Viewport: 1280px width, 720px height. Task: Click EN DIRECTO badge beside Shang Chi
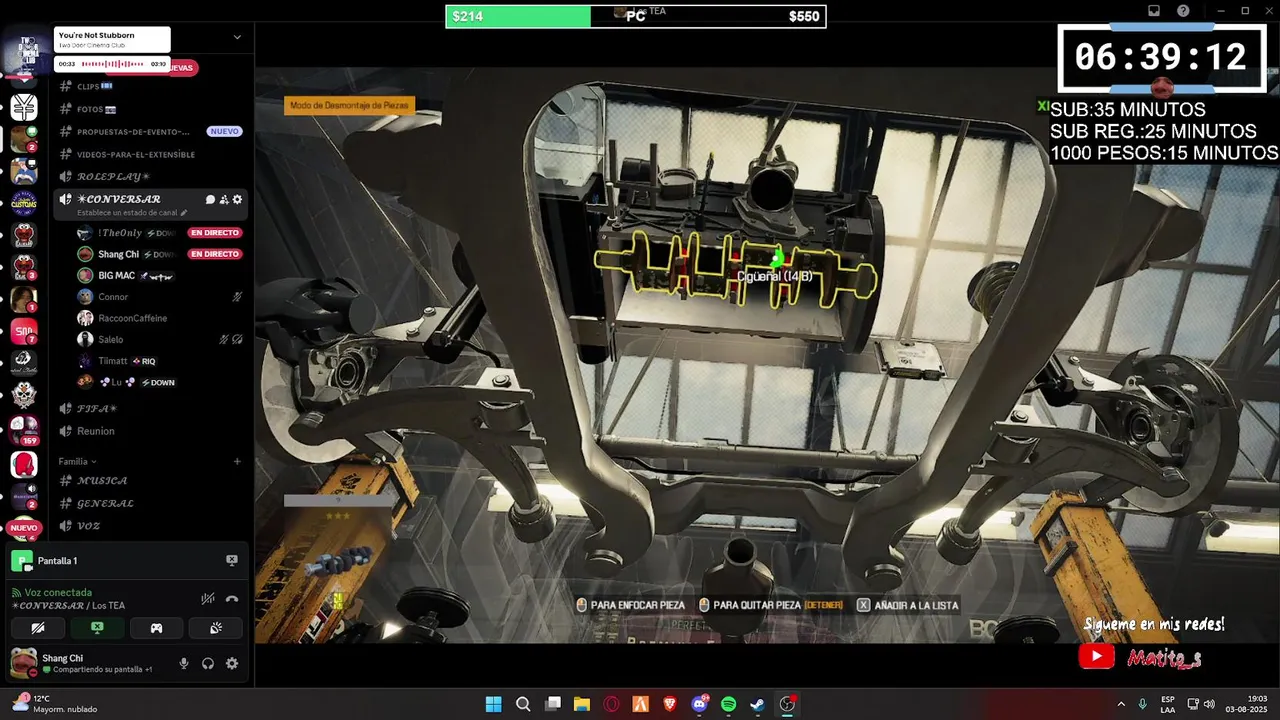pos(215,254)
